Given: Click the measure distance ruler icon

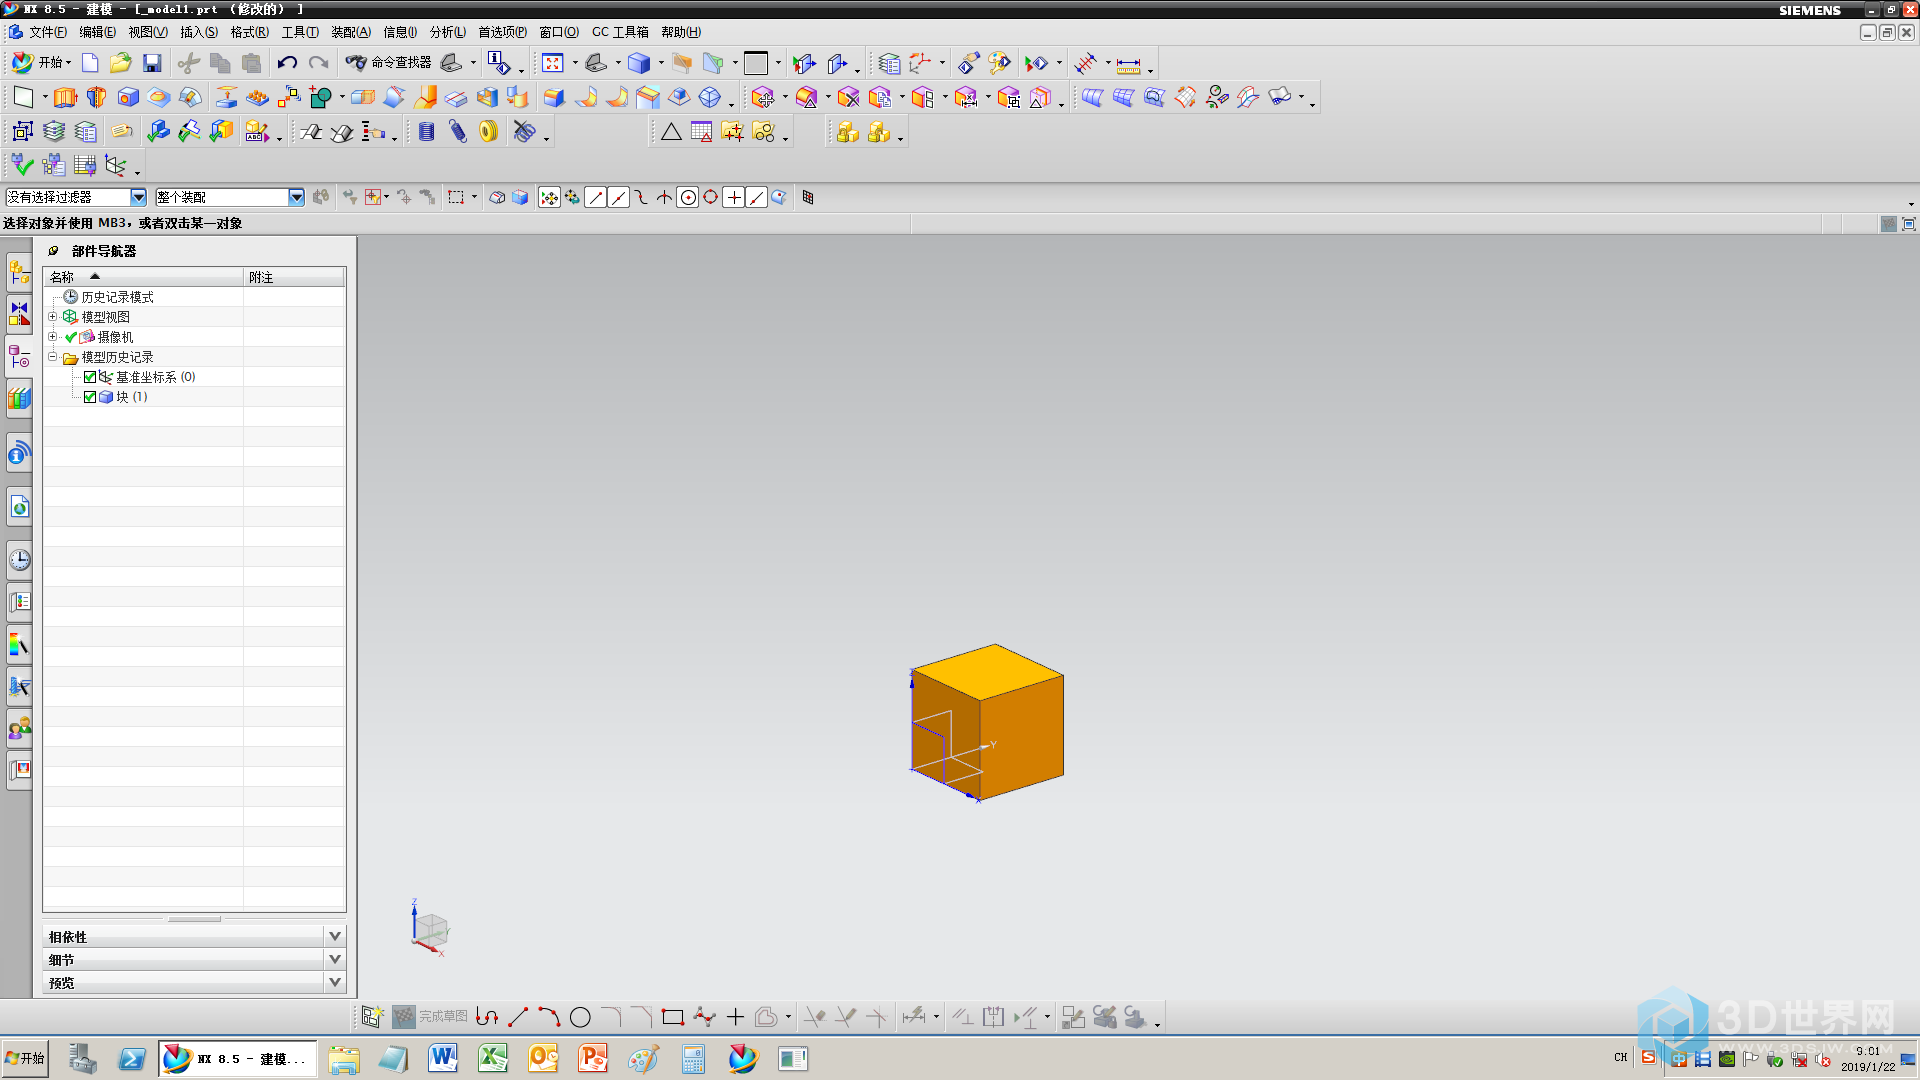Looking at the screenshot, I should 1128,64.
